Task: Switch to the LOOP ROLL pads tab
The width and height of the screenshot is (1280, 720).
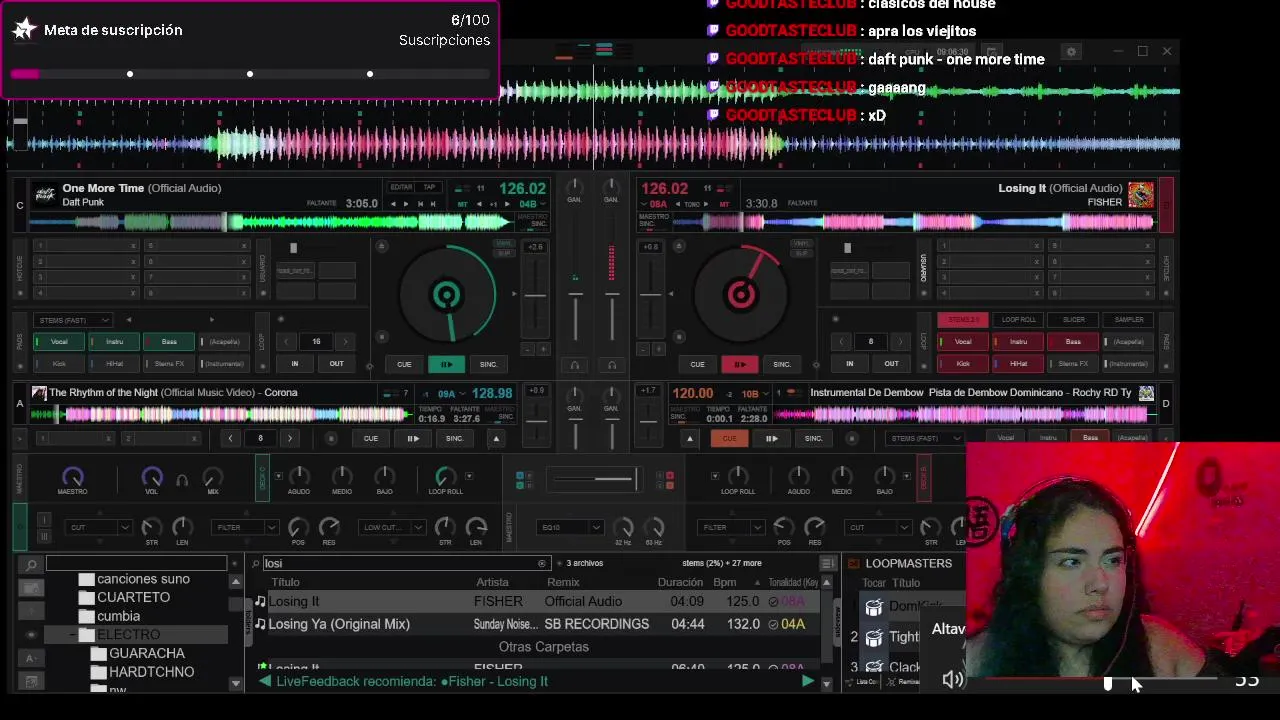Action: click(1018, 320)
